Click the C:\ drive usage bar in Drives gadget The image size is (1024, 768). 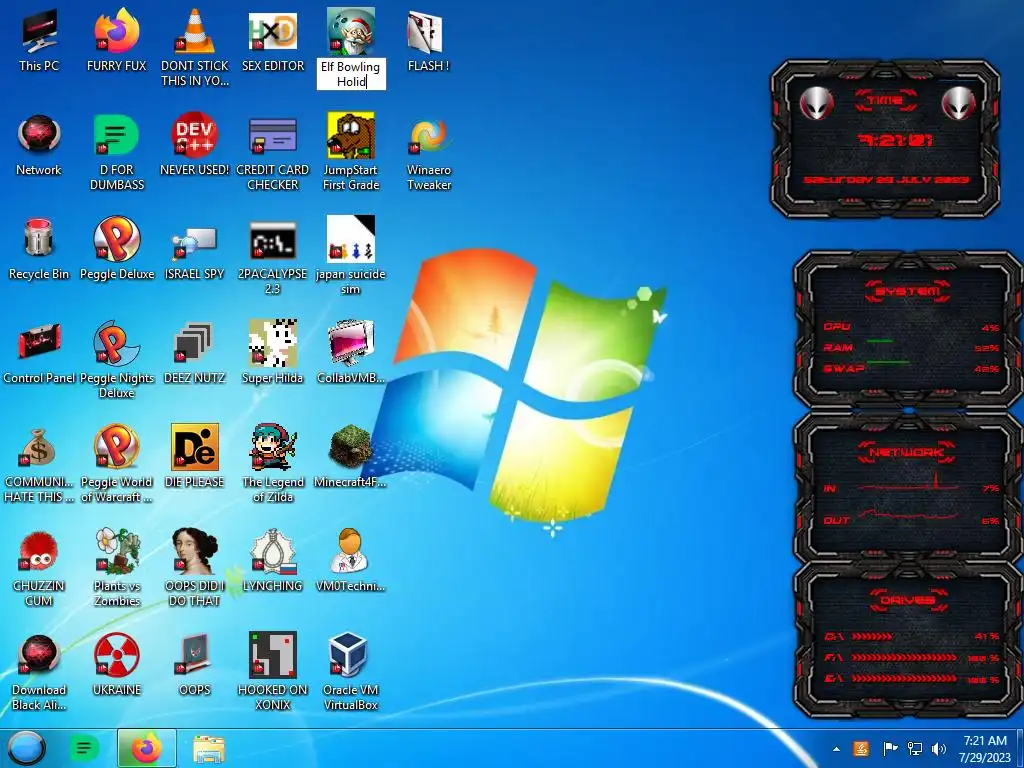point(872,636)
